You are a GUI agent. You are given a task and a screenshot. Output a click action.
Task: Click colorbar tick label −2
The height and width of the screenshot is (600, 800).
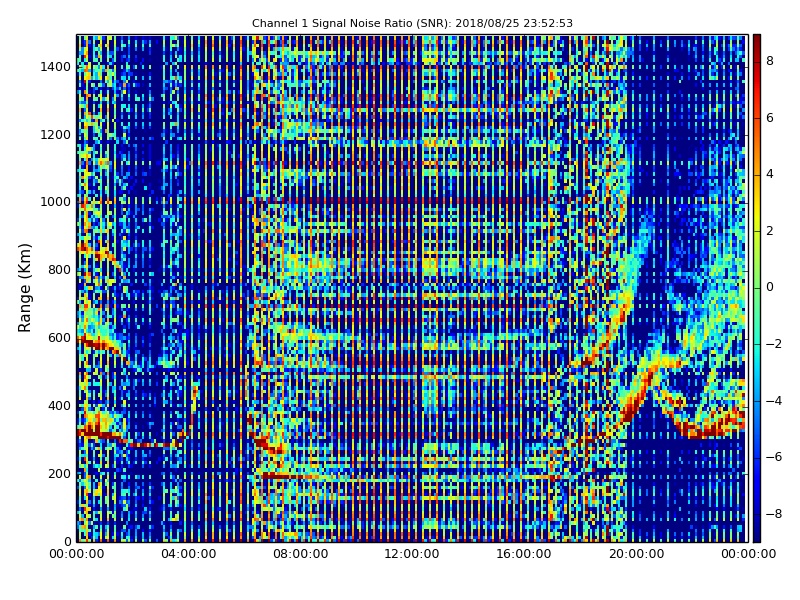point(774,344)
